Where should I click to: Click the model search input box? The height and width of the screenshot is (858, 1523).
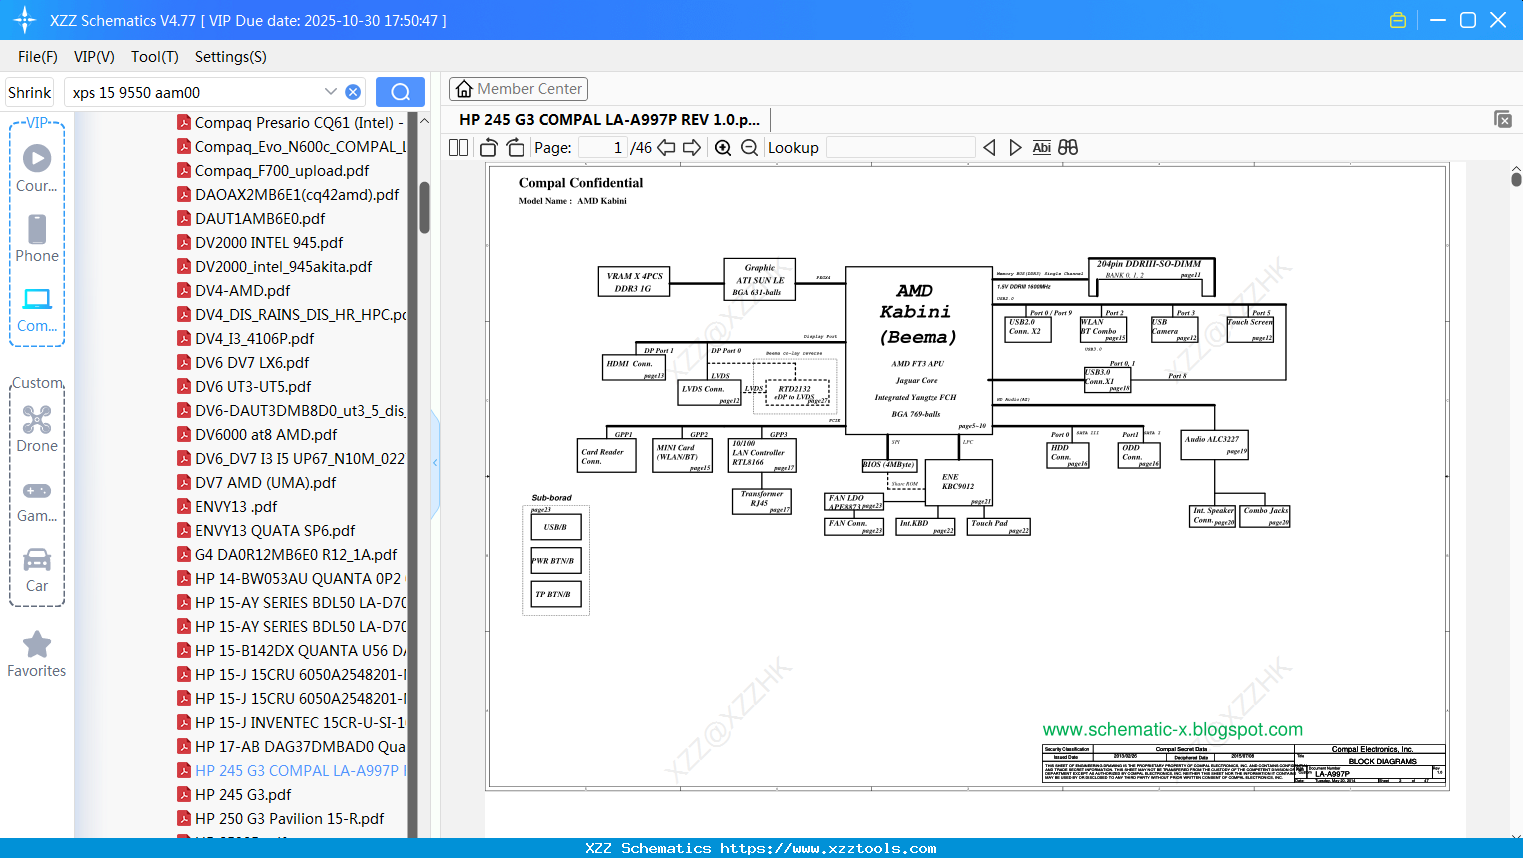195,92
